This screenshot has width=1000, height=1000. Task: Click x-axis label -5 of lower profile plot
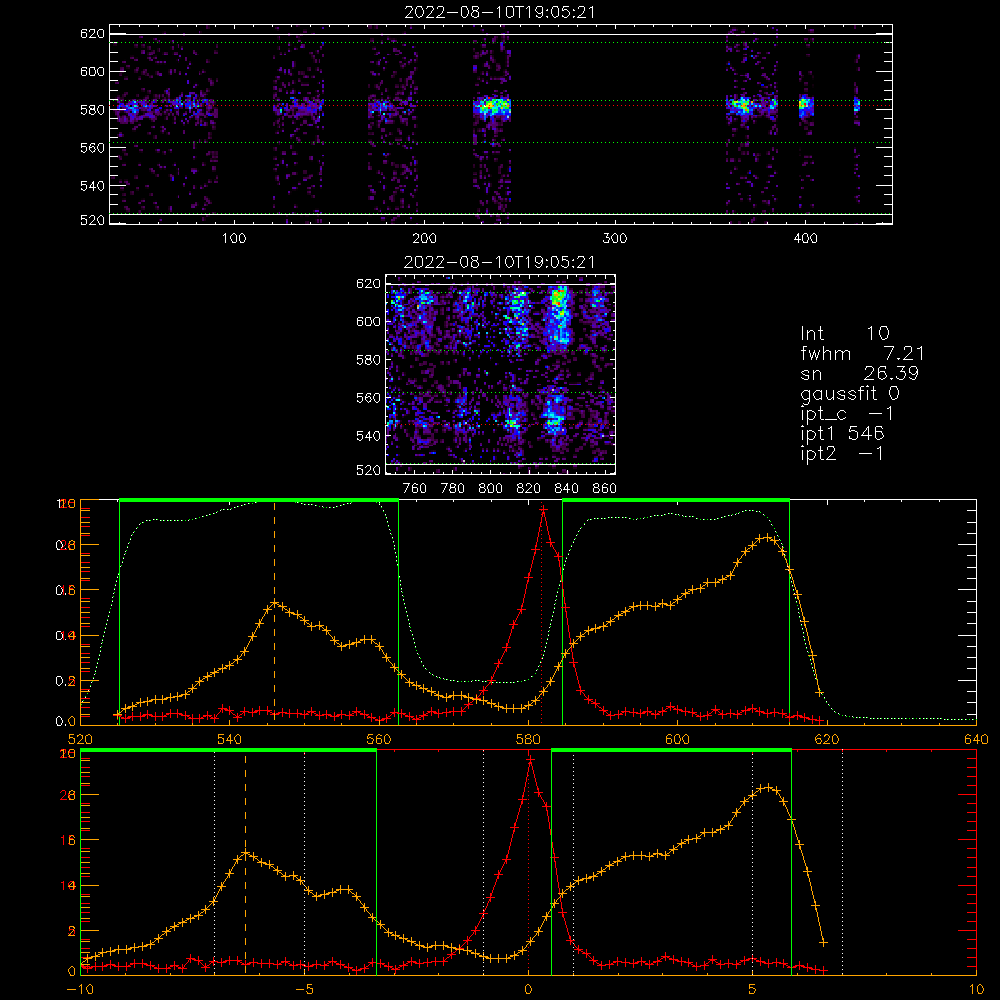coord(304,989)
